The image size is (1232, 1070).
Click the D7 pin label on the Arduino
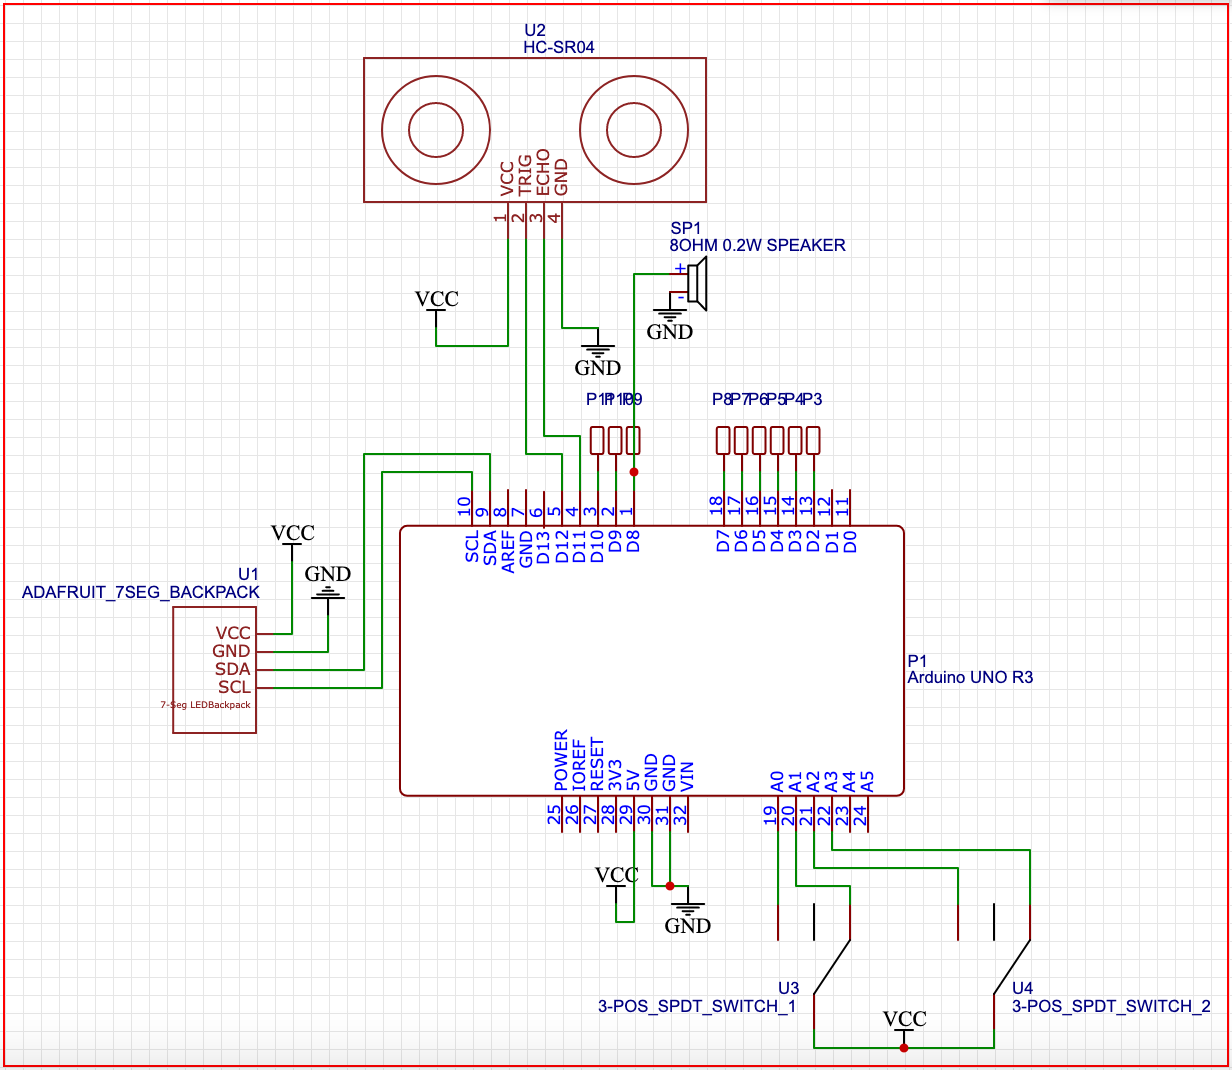coord(723,542)
